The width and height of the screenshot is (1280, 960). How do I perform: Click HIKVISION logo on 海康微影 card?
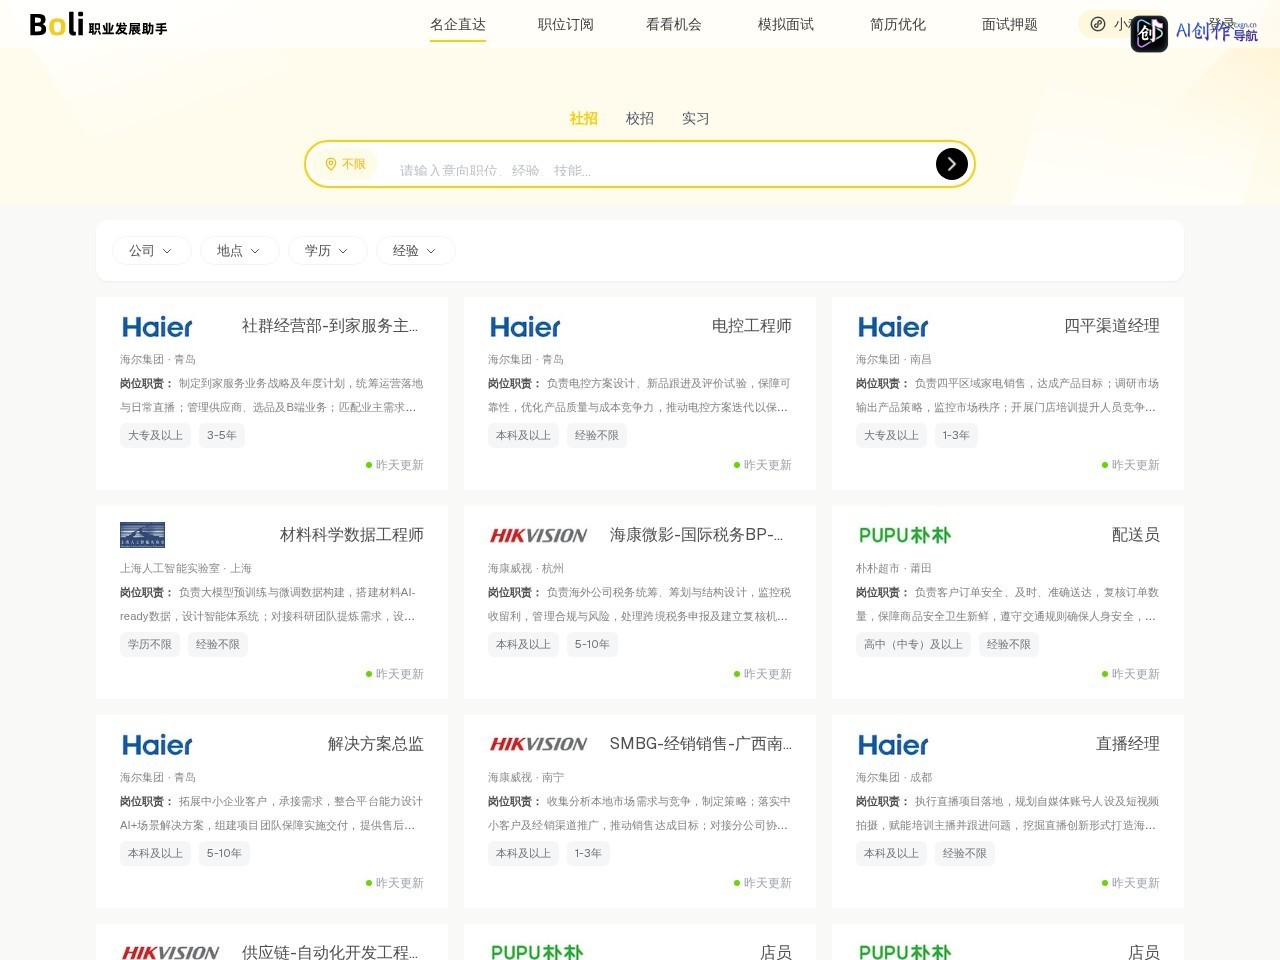(538, 536)
